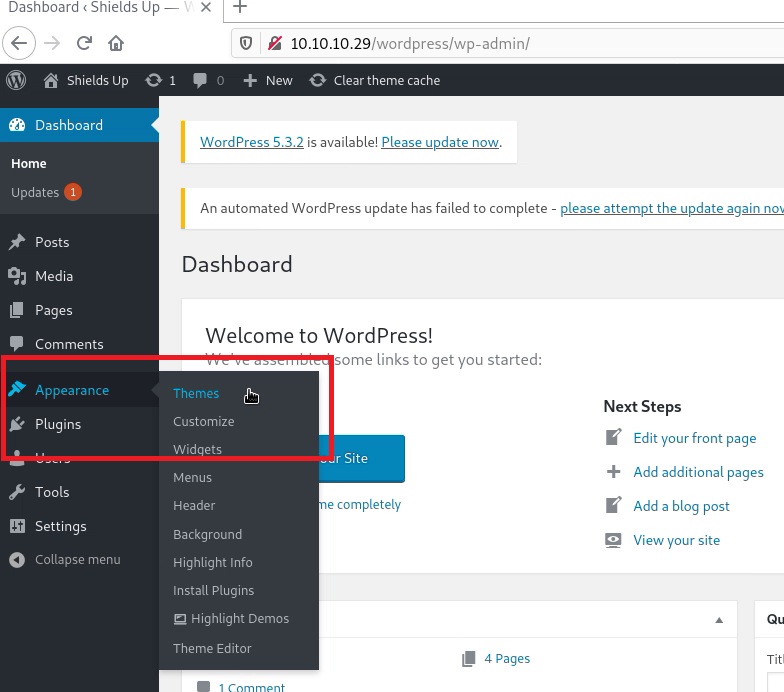This screenshot has width=784, height=692.
Task: Go to browser home page icon
Action: click(x=116, y=43)
